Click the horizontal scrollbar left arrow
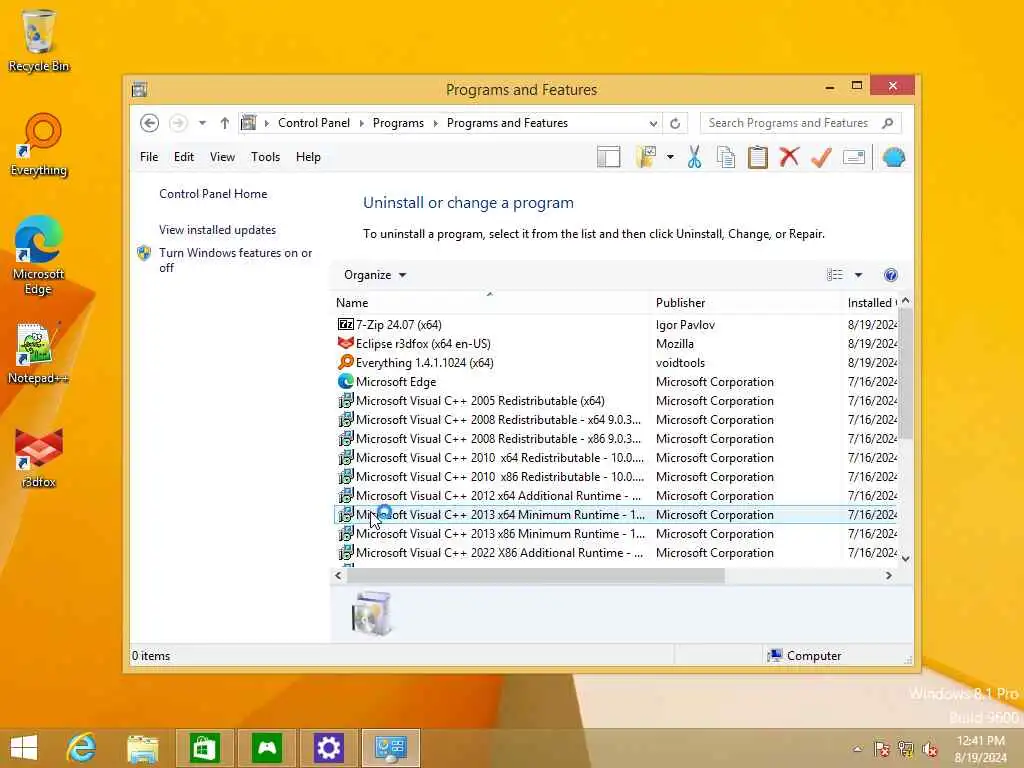Screen dimensions: 1024x768 [x=338, y=575]
